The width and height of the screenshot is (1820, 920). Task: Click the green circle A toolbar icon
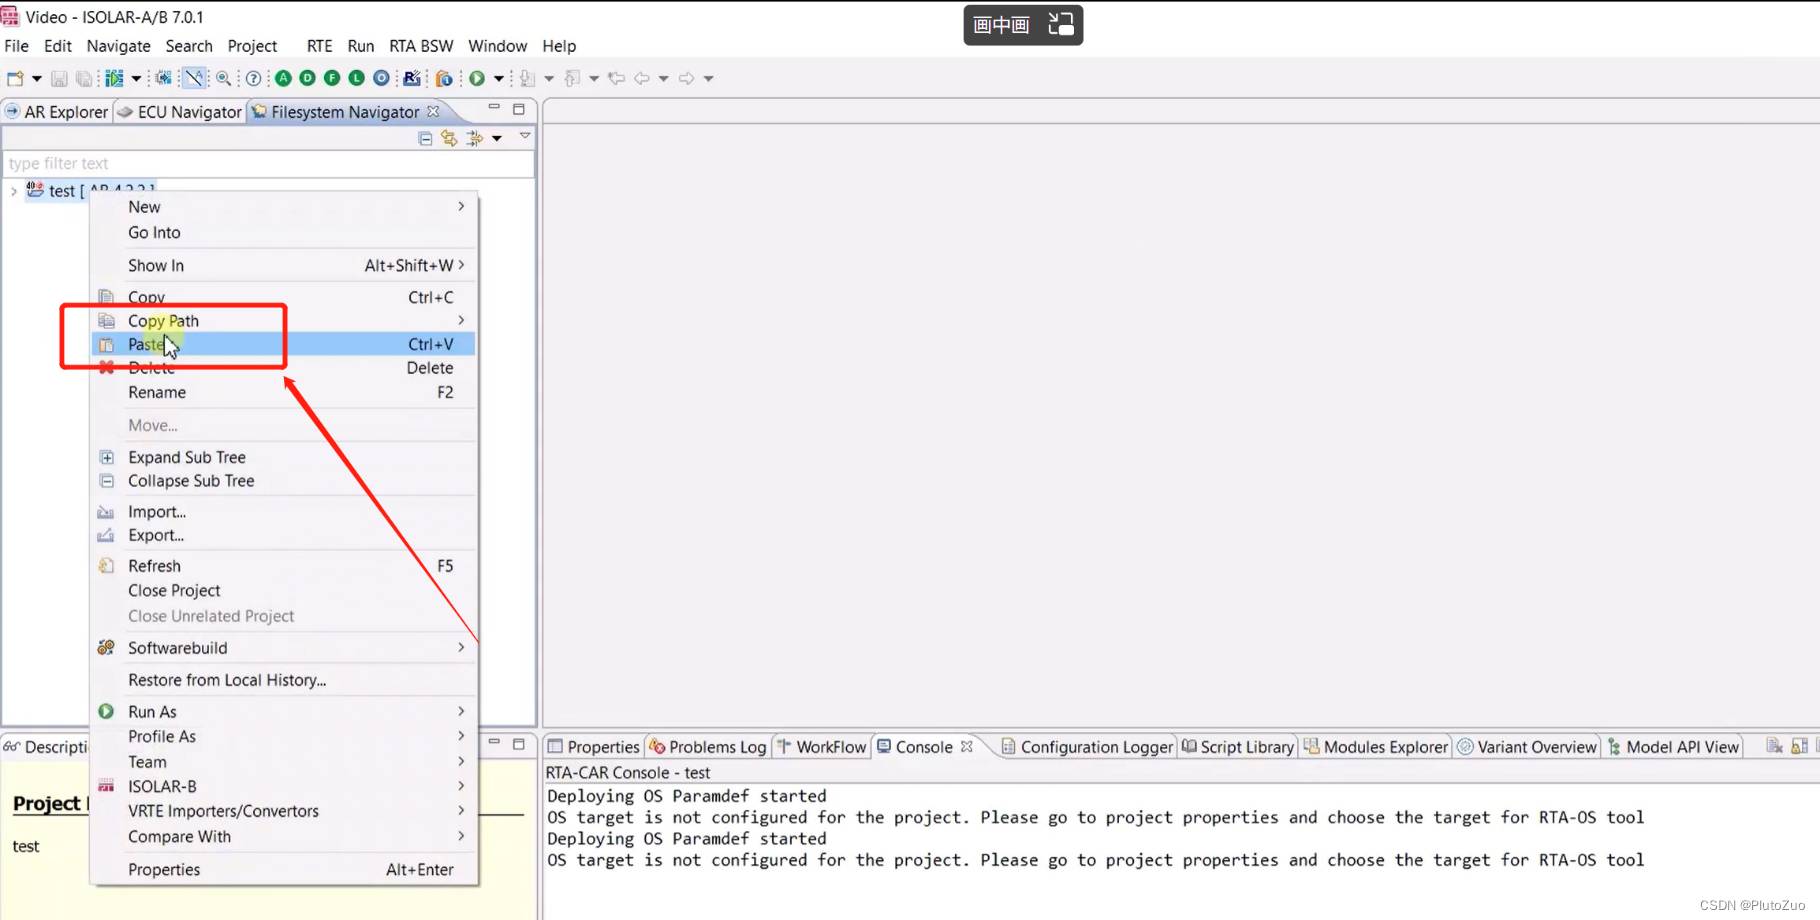point(283,78)
